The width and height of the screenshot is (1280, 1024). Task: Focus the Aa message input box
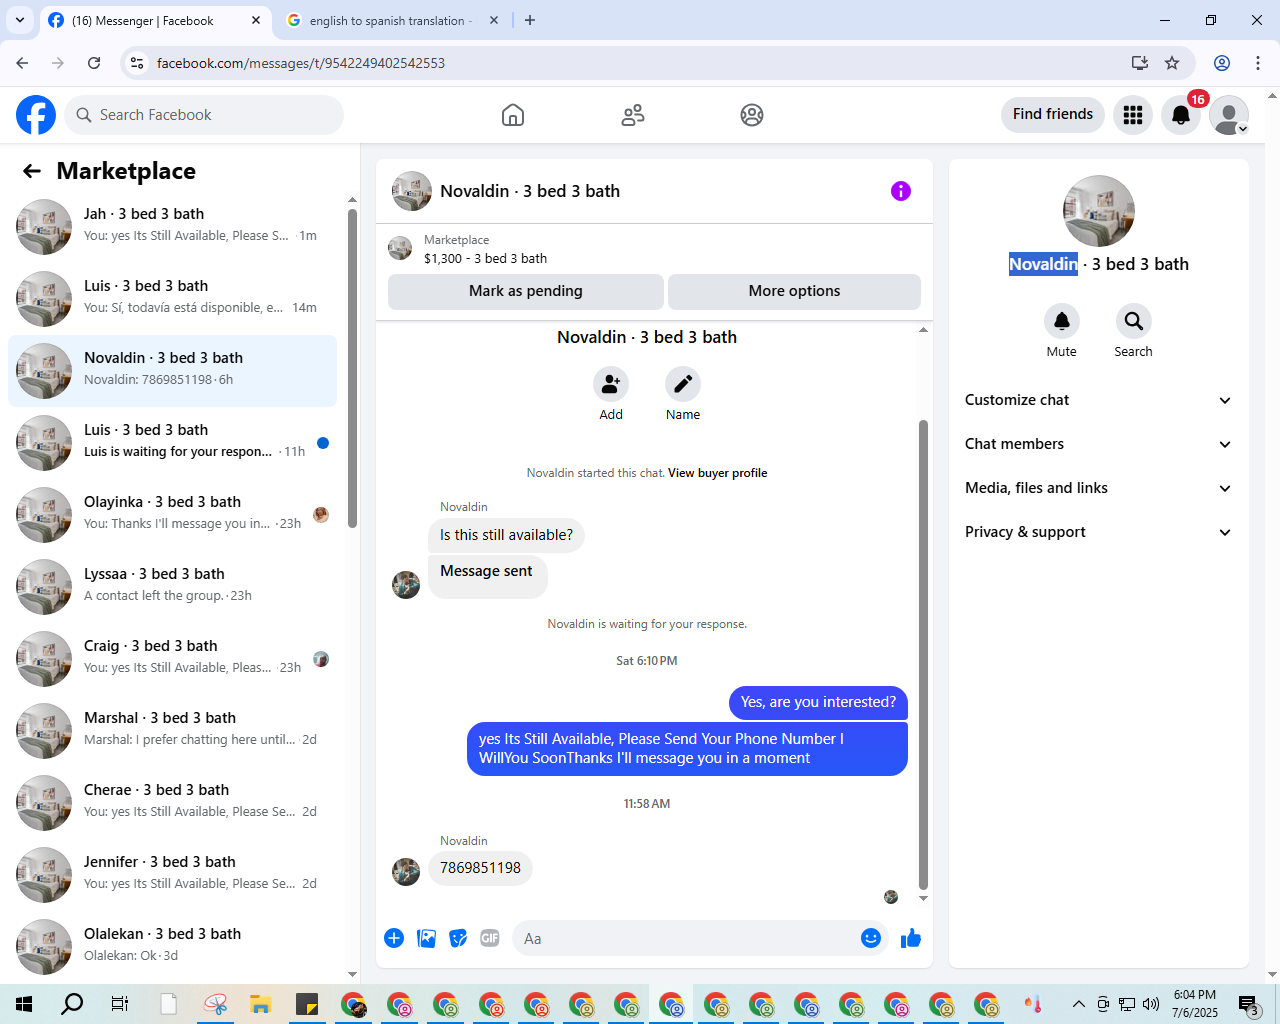coord(700,938)
